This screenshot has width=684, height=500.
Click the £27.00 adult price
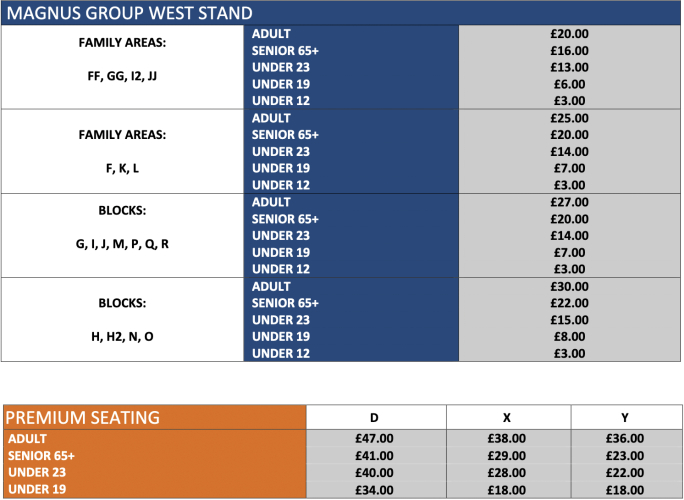click(x=569, y=202)
